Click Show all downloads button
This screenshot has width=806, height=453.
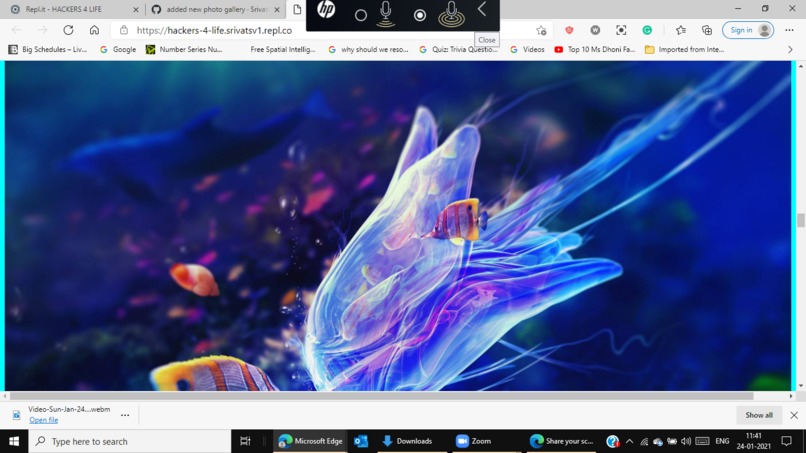coord(759,415)
